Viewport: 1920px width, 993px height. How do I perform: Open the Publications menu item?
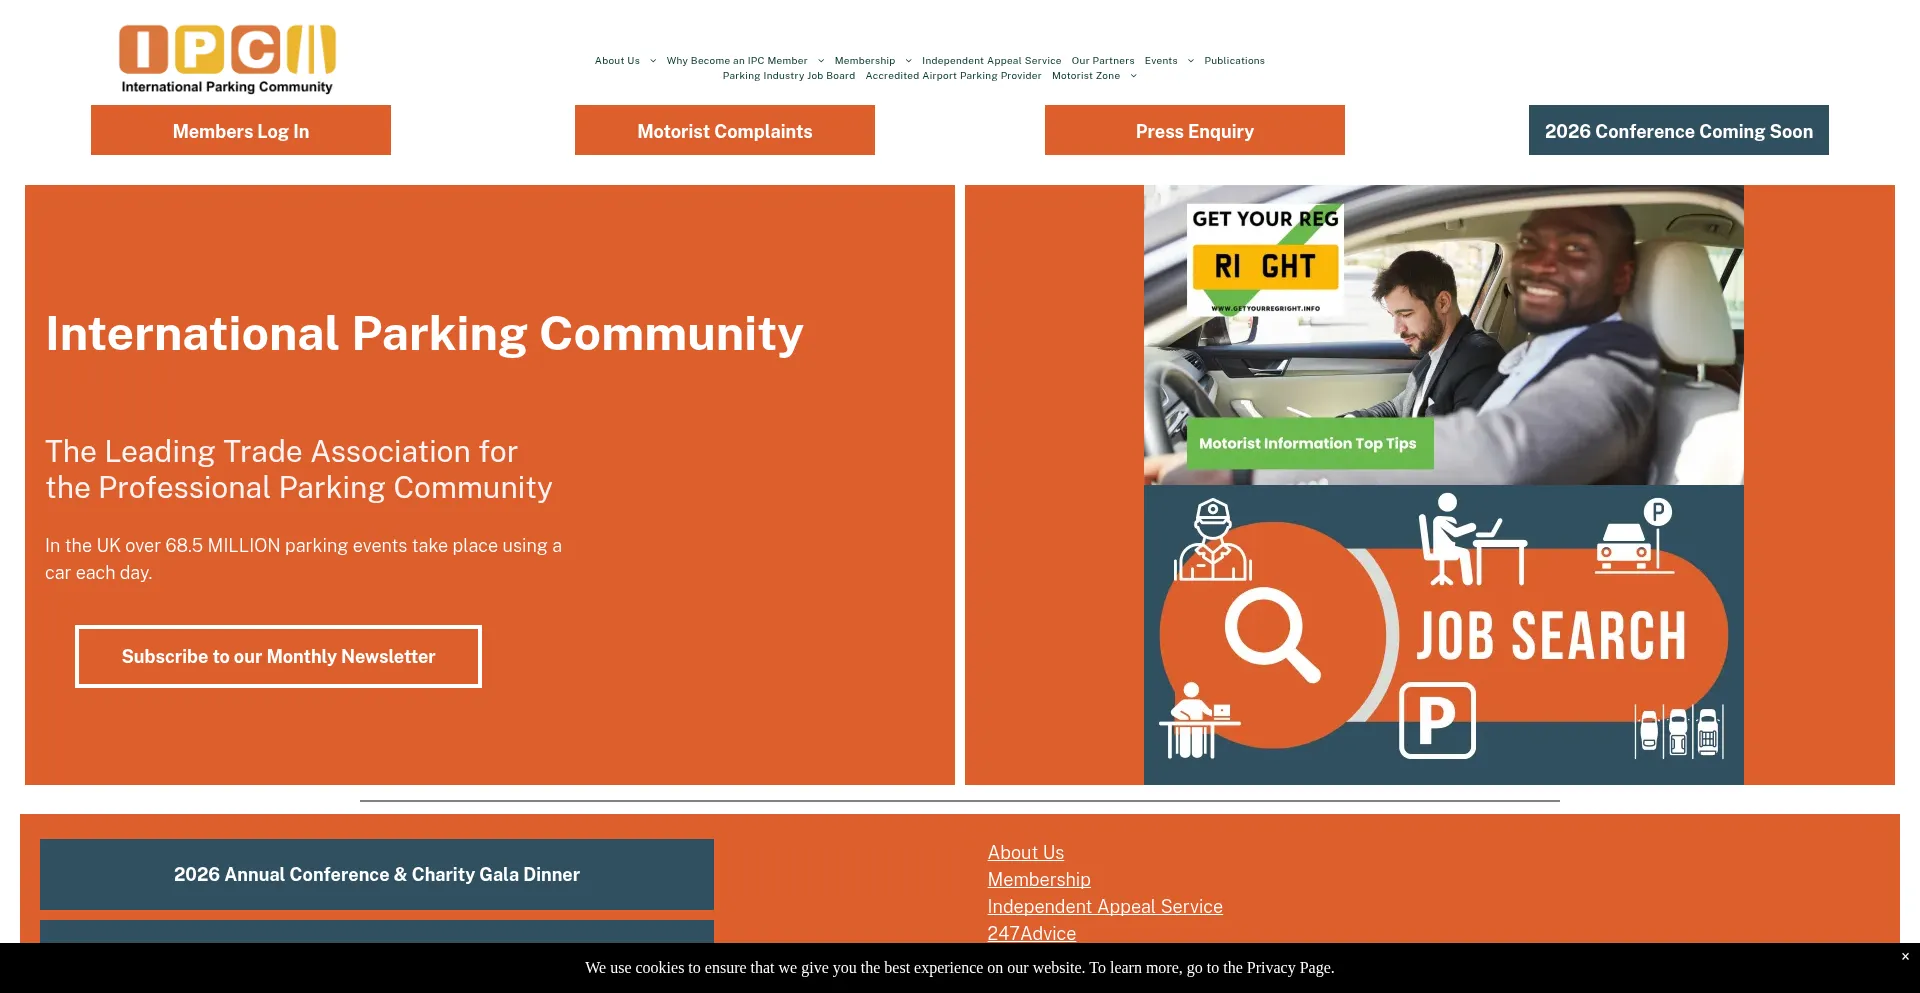1234,61
